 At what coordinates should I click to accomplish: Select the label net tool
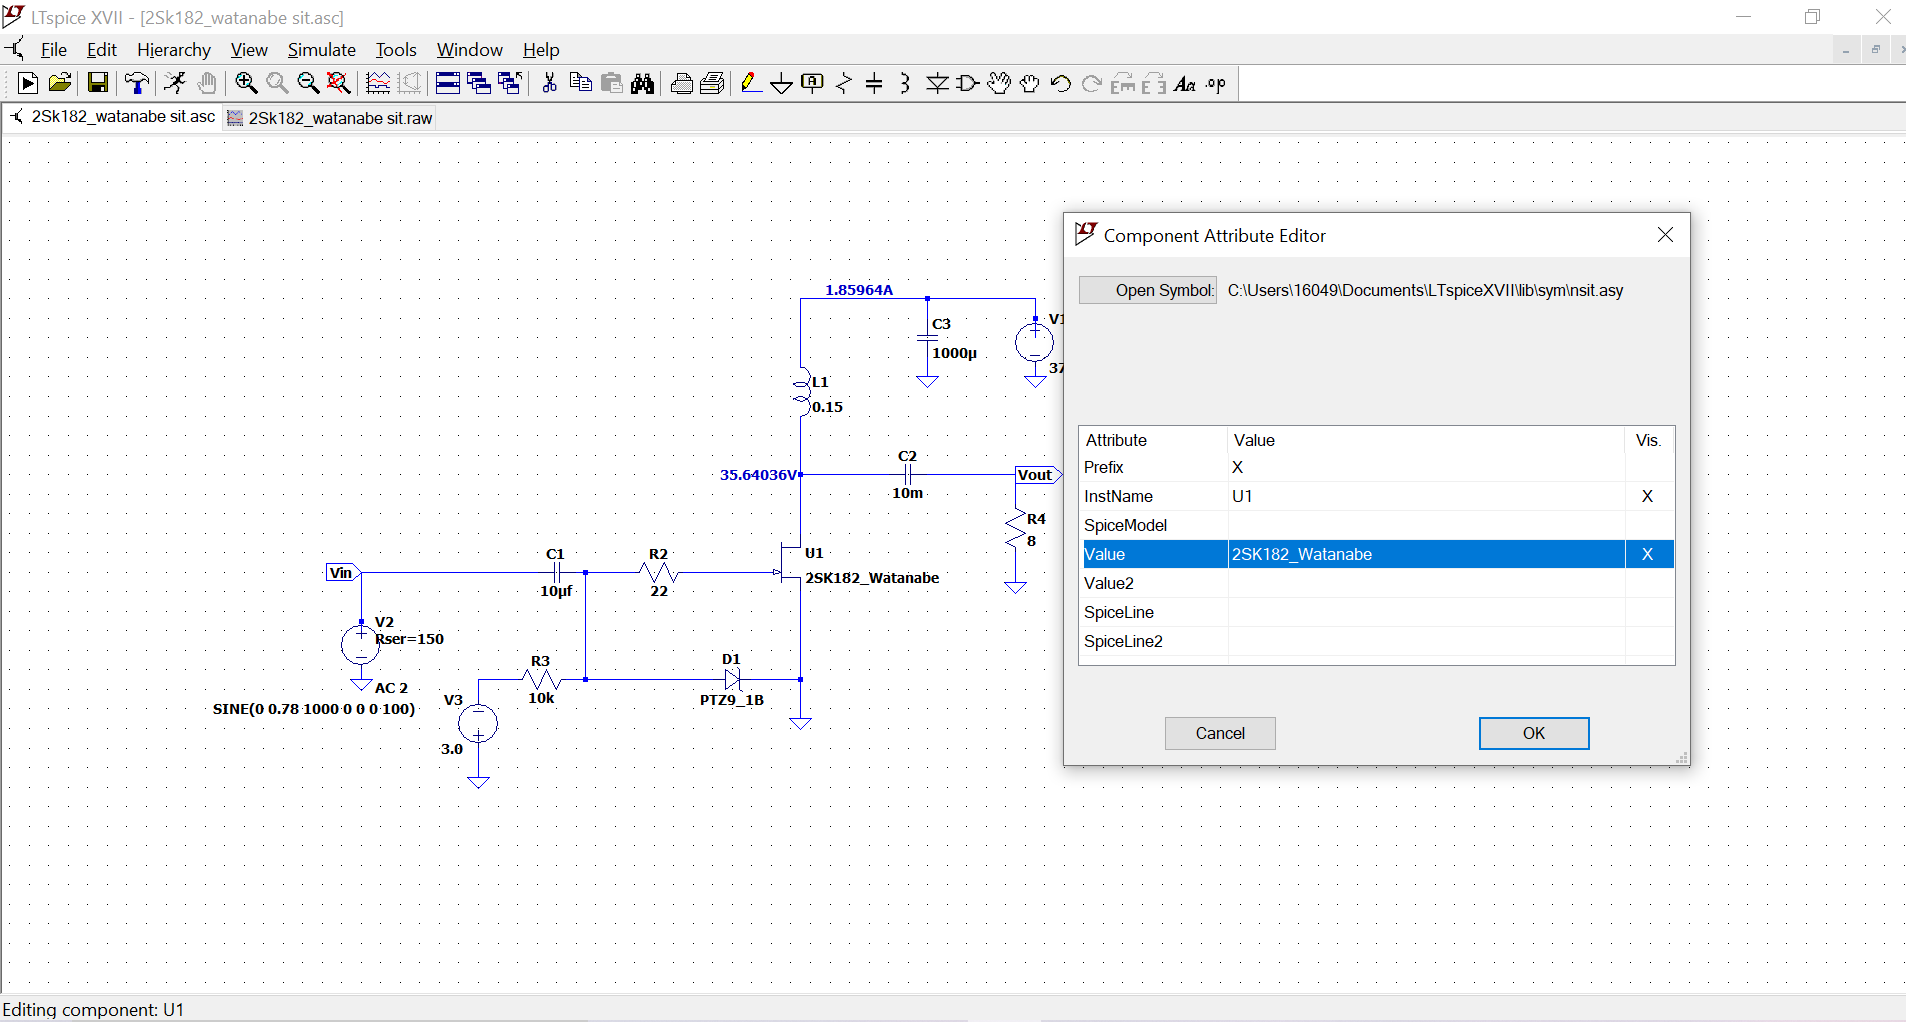pyautogui.click(x=813, y=84)
